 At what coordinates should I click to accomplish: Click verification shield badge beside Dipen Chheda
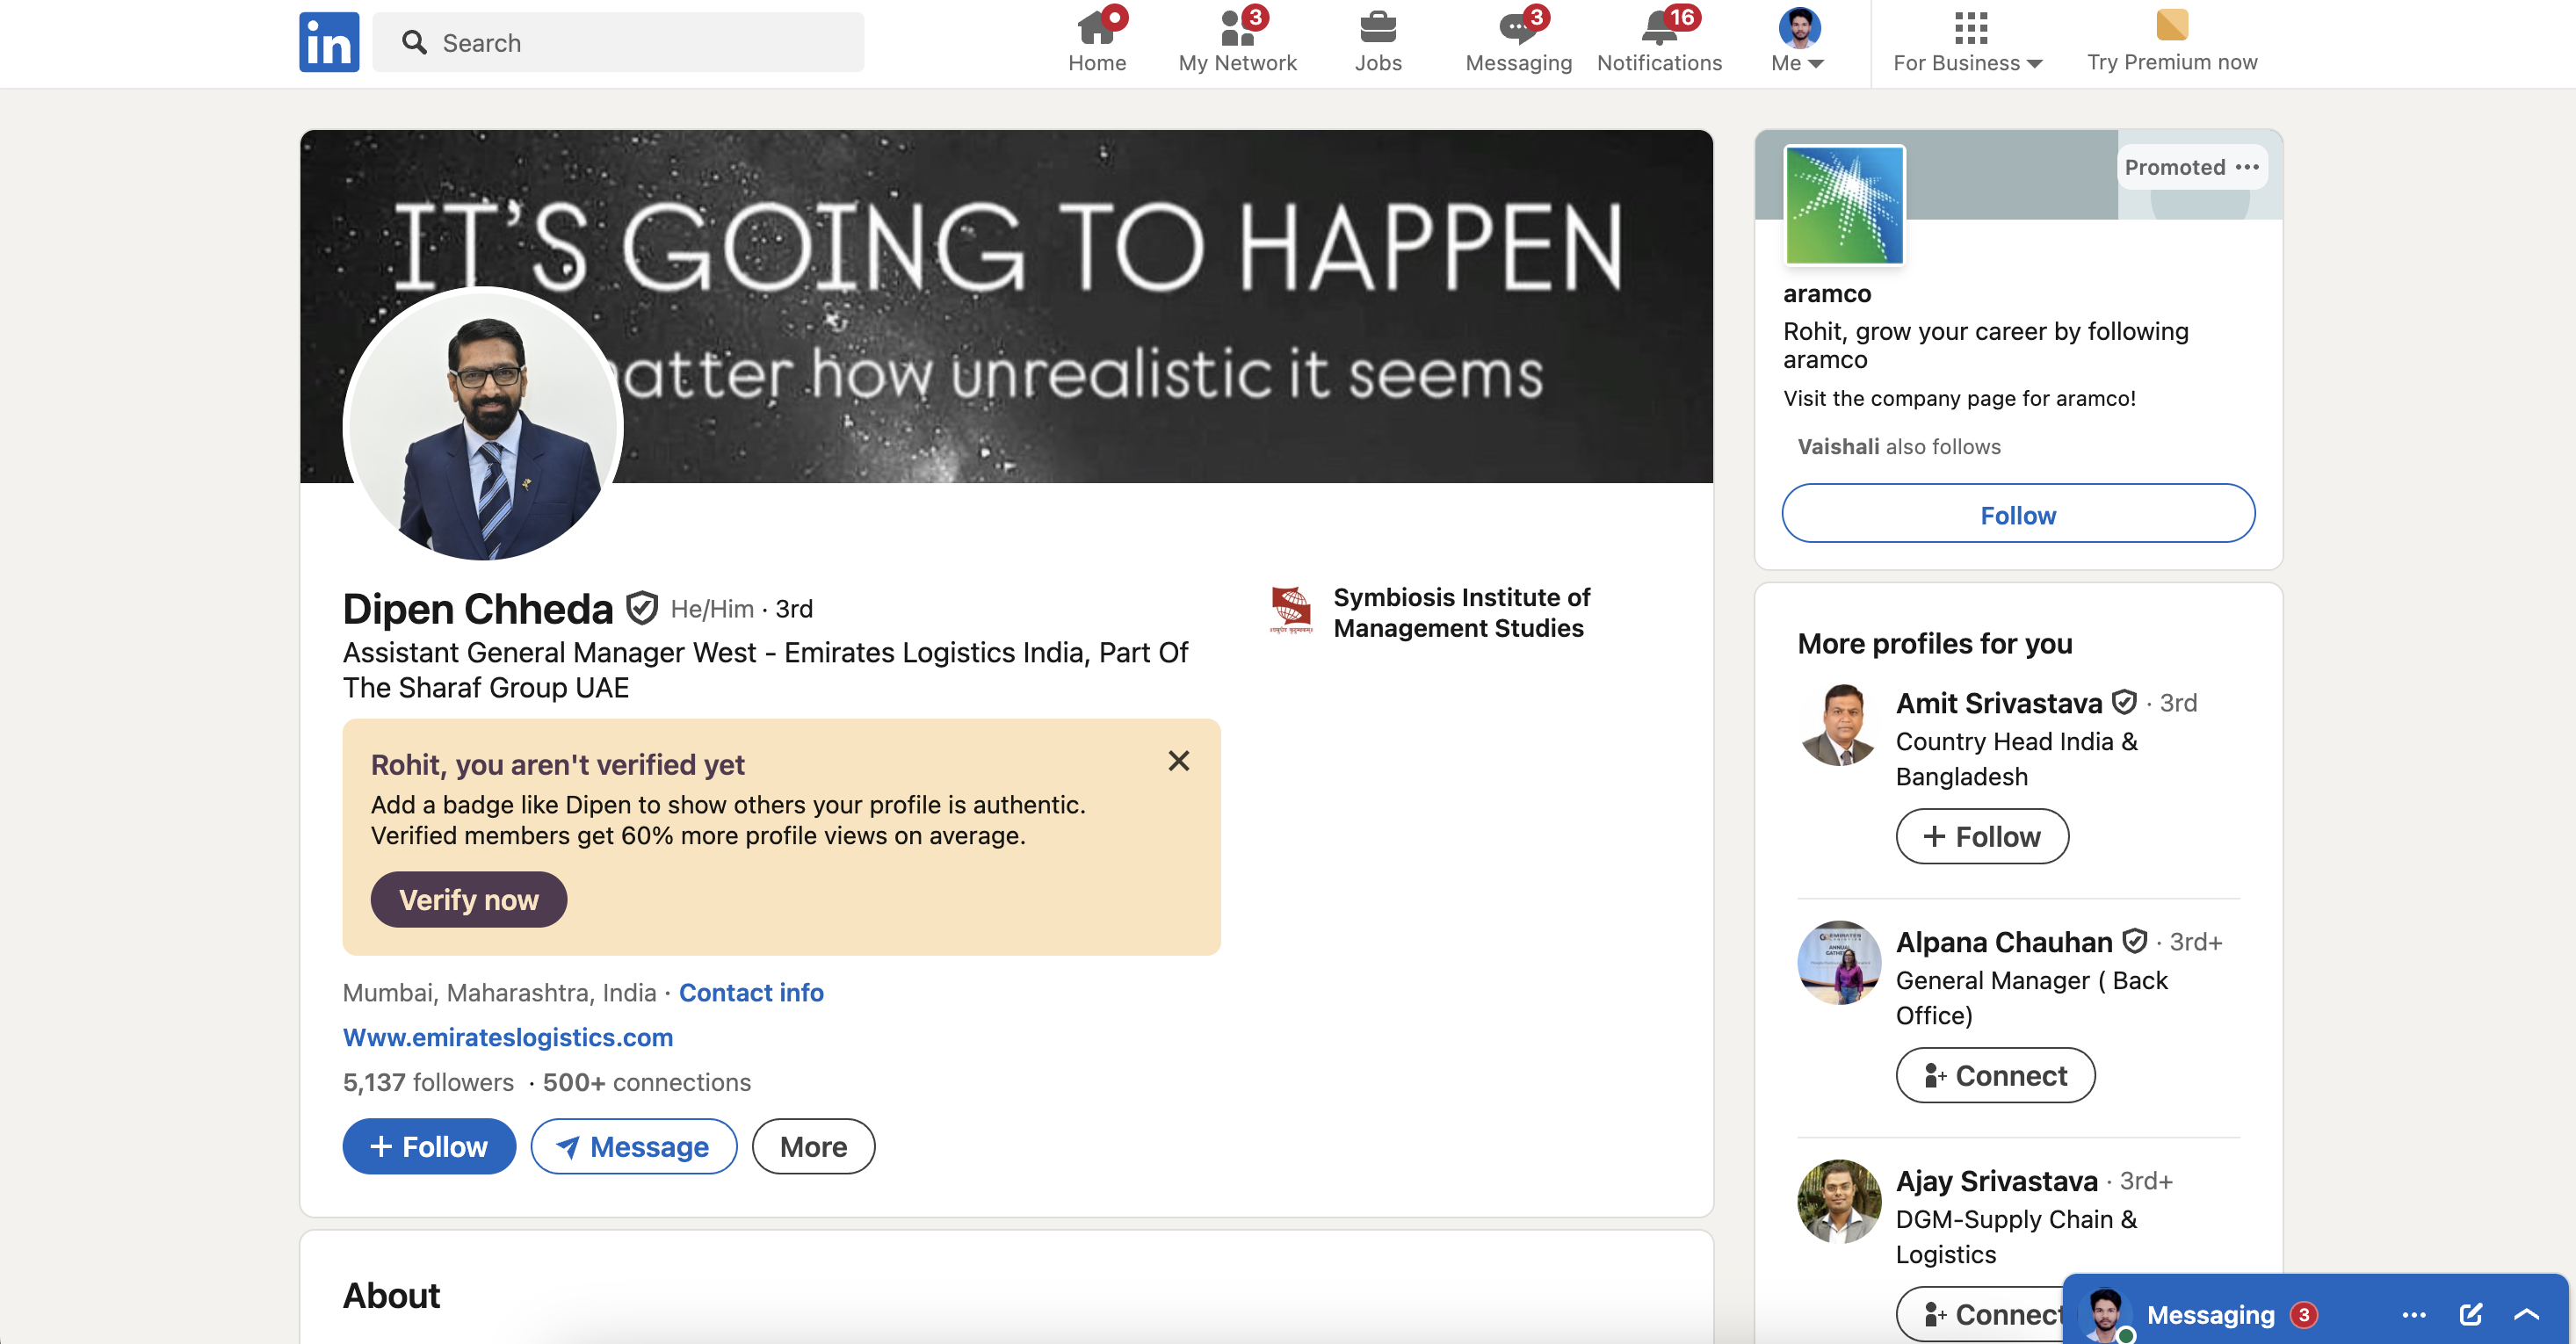coord(642,607)
